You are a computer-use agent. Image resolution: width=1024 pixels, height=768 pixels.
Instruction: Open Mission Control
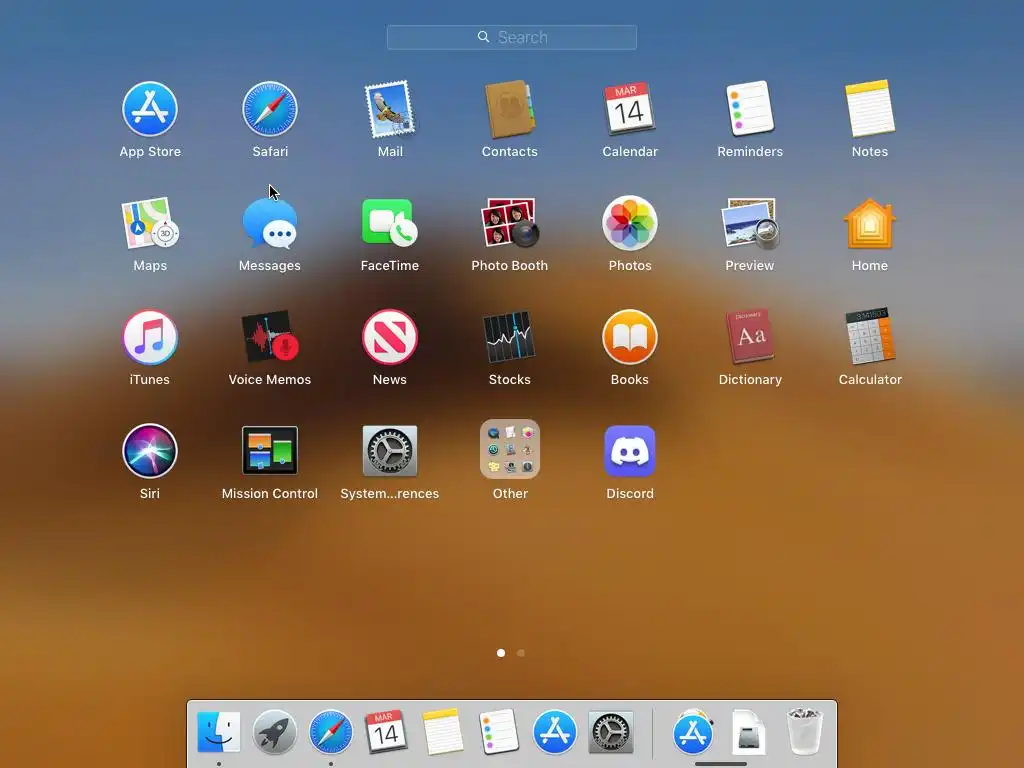270,451
